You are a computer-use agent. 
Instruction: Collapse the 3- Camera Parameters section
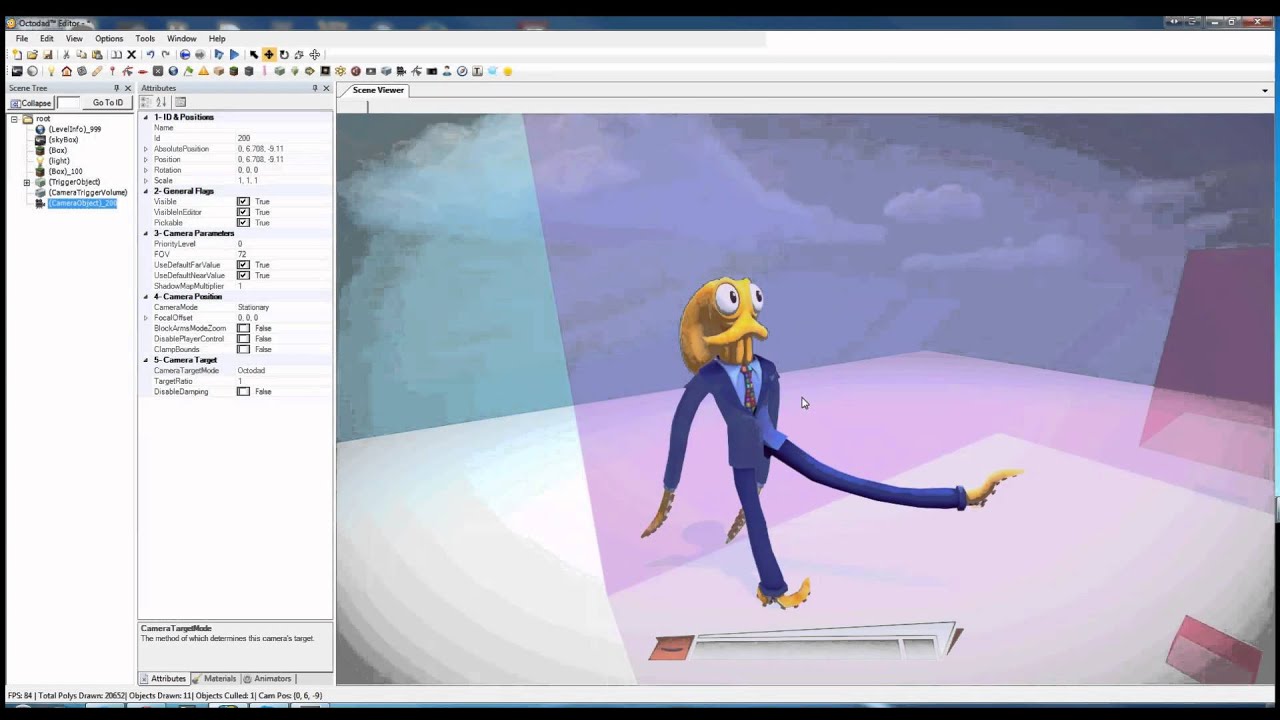click(x=145, y=233)
